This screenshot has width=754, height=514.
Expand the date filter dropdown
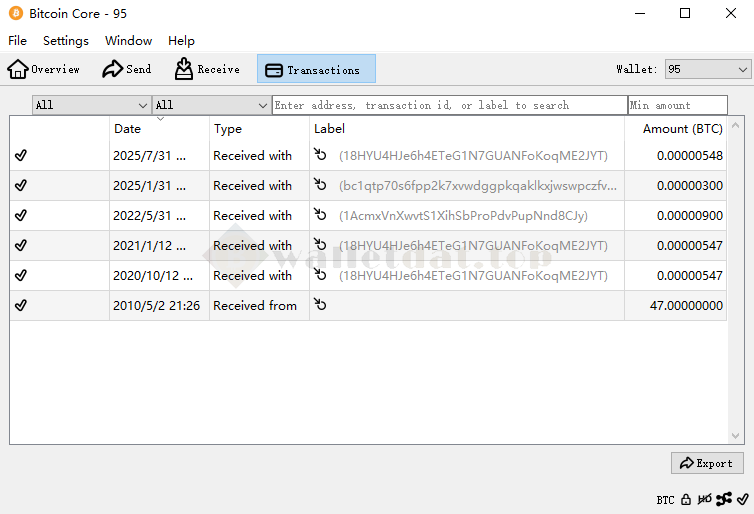(x=91, y=105)
